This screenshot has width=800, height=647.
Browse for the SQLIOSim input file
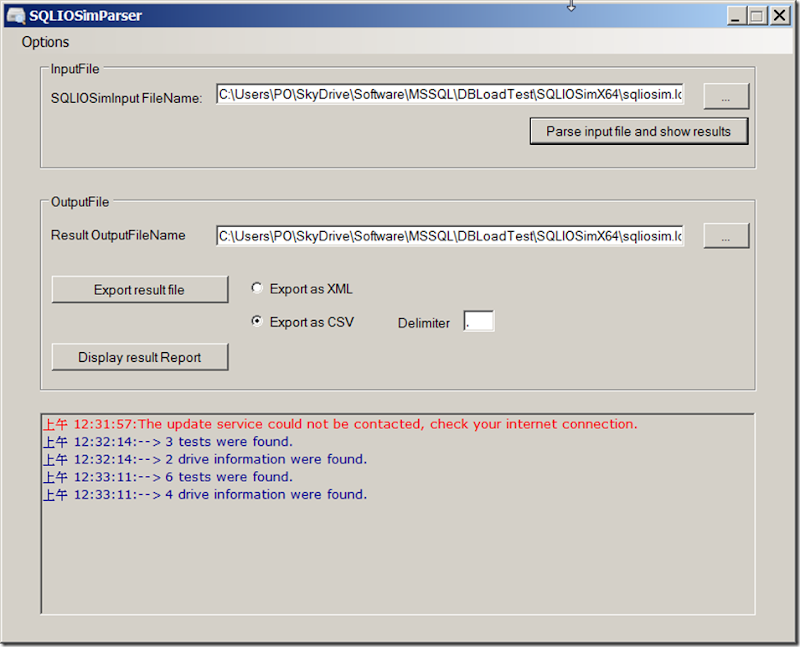(x=726, y=96)
